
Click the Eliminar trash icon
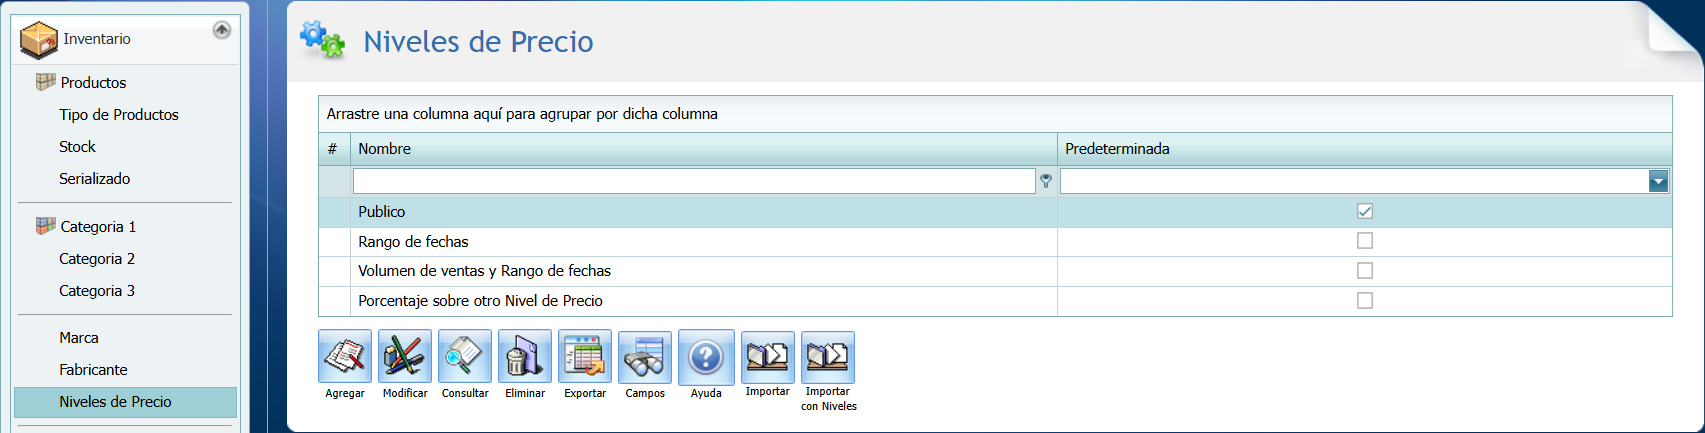pos(525,357)
